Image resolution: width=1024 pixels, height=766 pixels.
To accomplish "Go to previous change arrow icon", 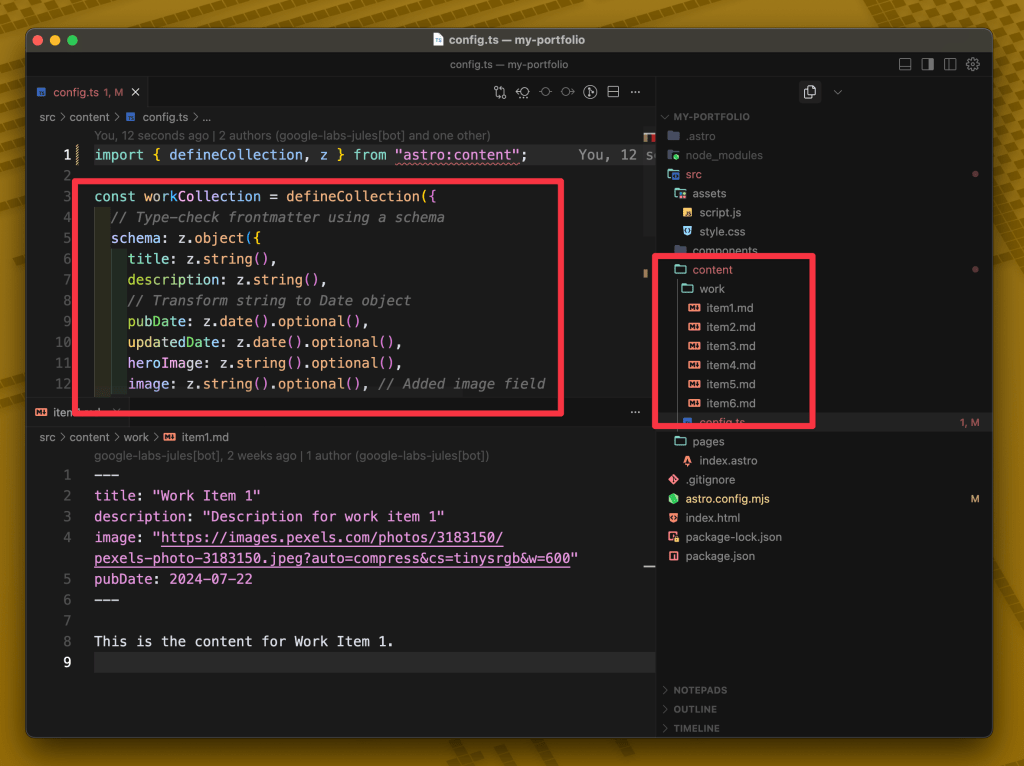I will coord(522,92).
